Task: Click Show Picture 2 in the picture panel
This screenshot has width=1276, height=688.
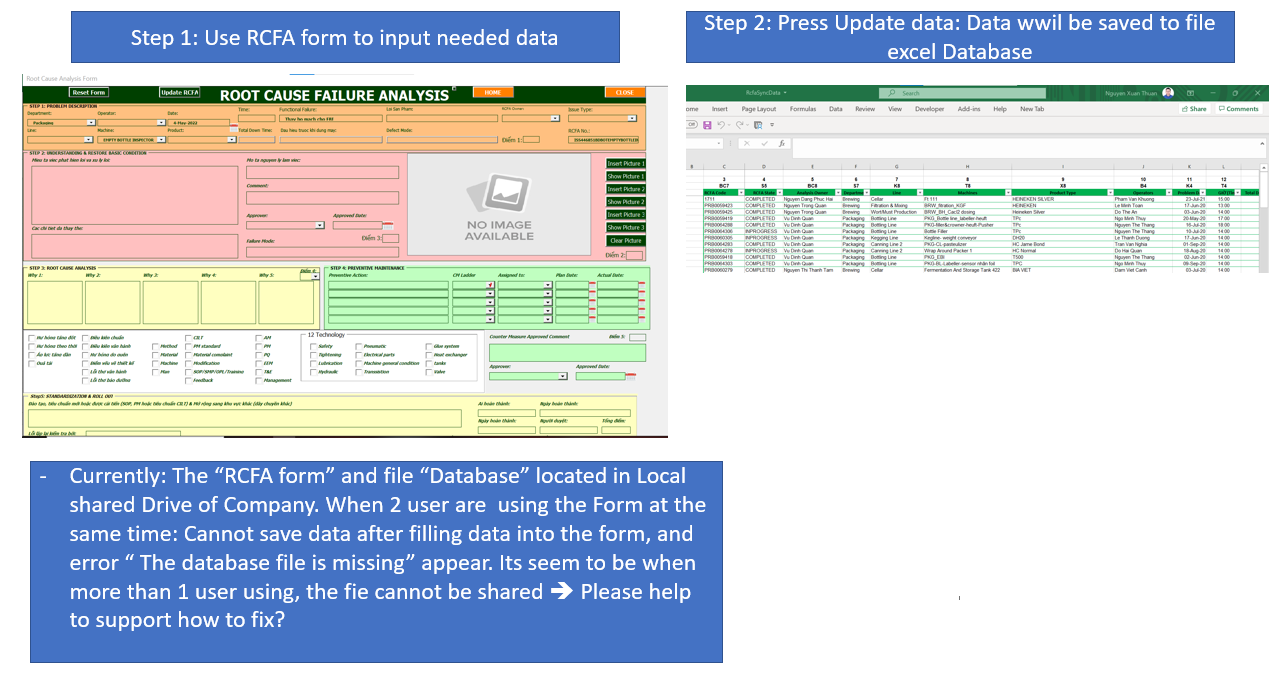Action: click(625, 202)
